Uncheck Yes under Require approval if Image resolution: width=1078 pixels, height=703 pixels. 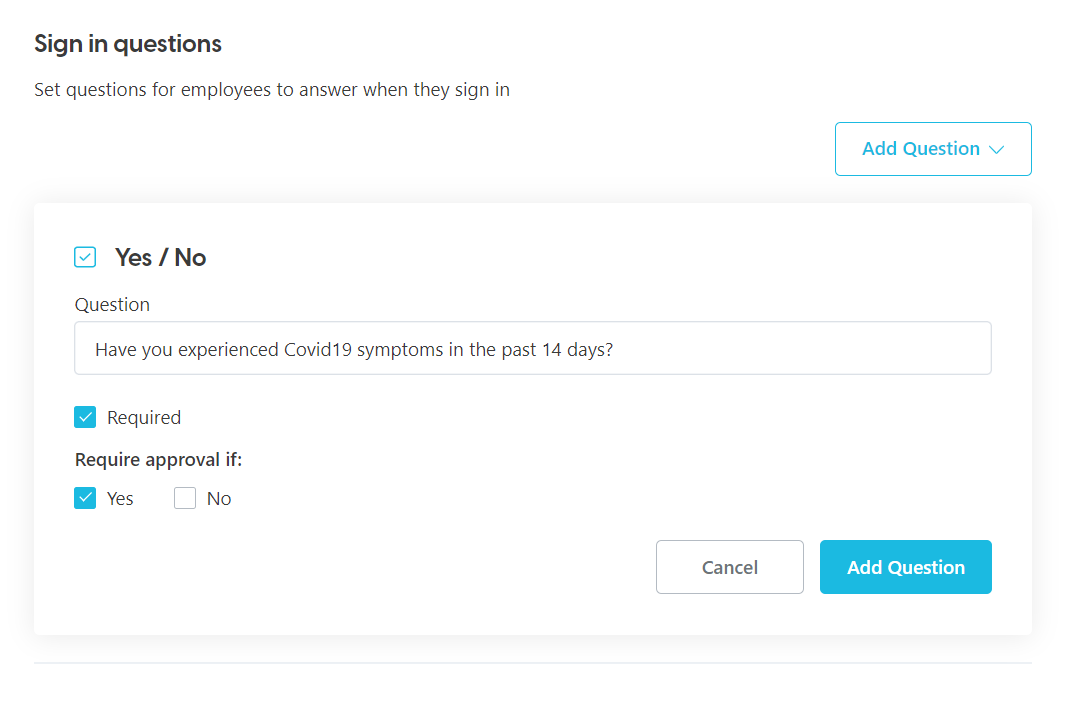pos(85,498)
